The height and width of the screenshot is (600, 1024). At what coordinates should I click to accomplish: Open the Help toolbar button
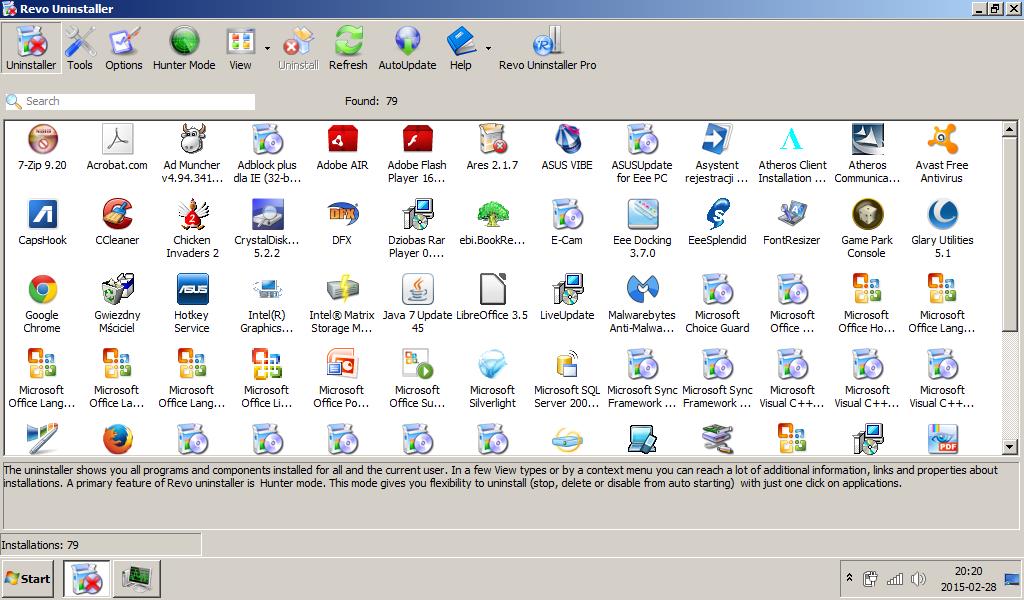click(x=460, y=48)
